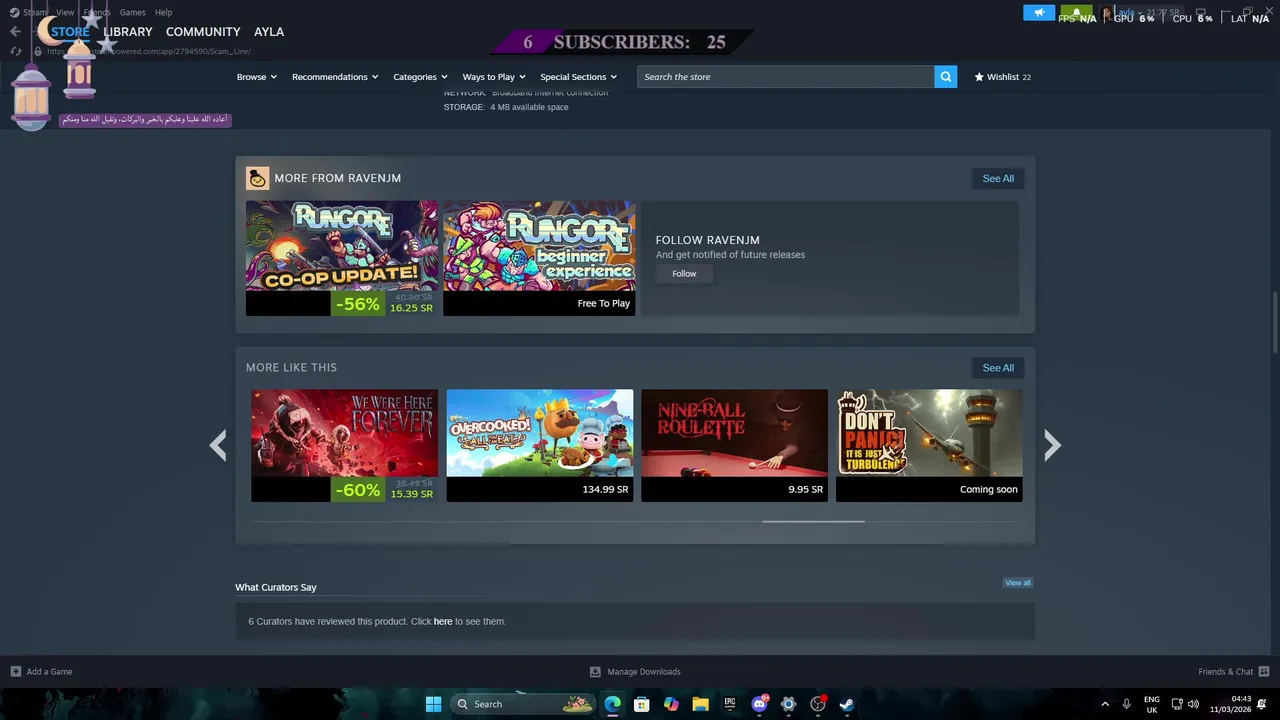1280x720 pixels.
Task: Open the green notifications bell
Action: tap(1076, 13)
